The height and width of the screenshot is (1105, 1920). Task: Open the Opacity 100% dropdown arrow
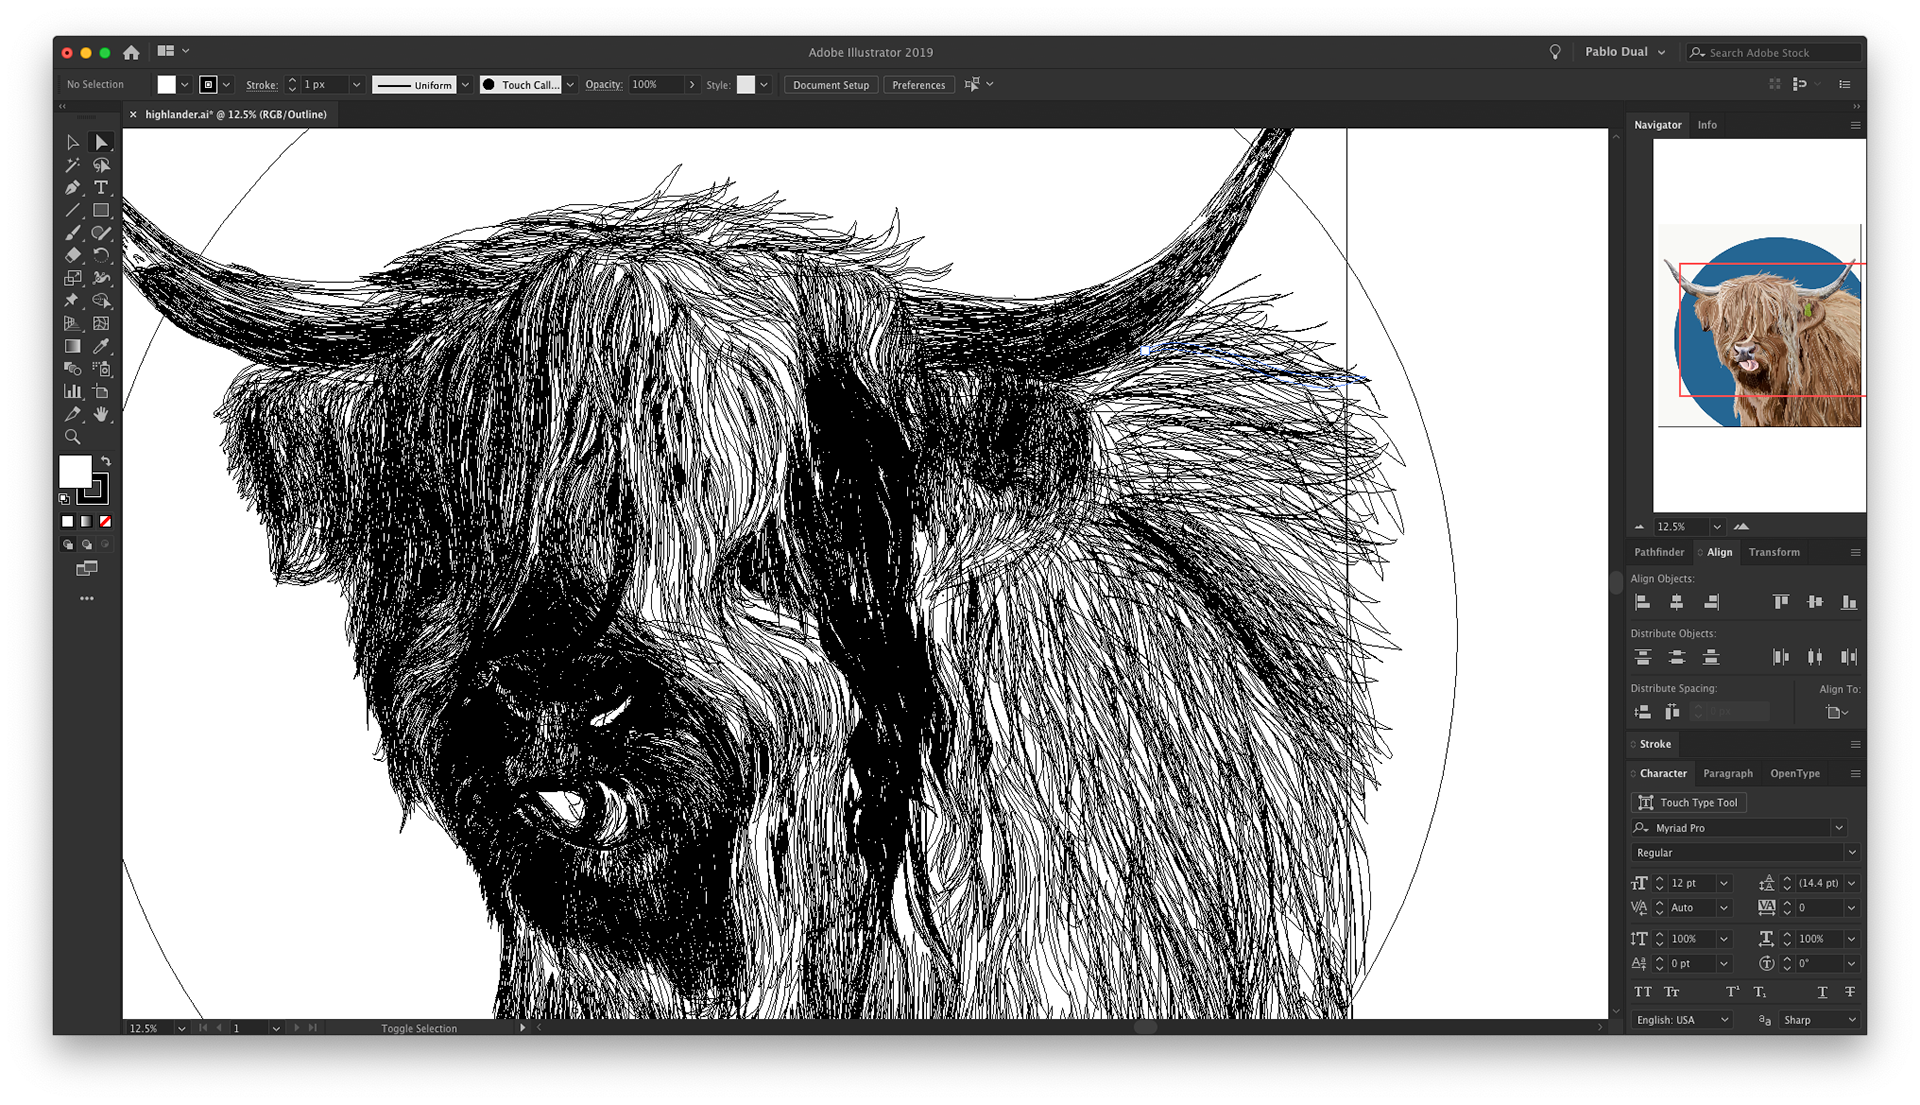(x=691, y=85)
